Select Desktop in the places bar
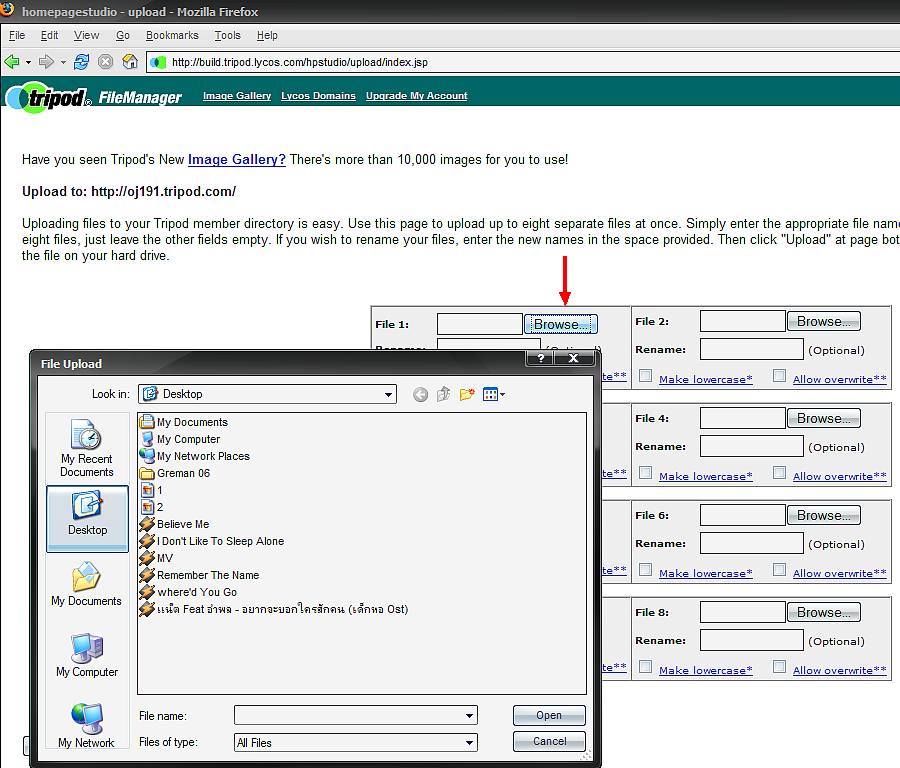Viewport: 900px width, 768px height. click(87, 518)
